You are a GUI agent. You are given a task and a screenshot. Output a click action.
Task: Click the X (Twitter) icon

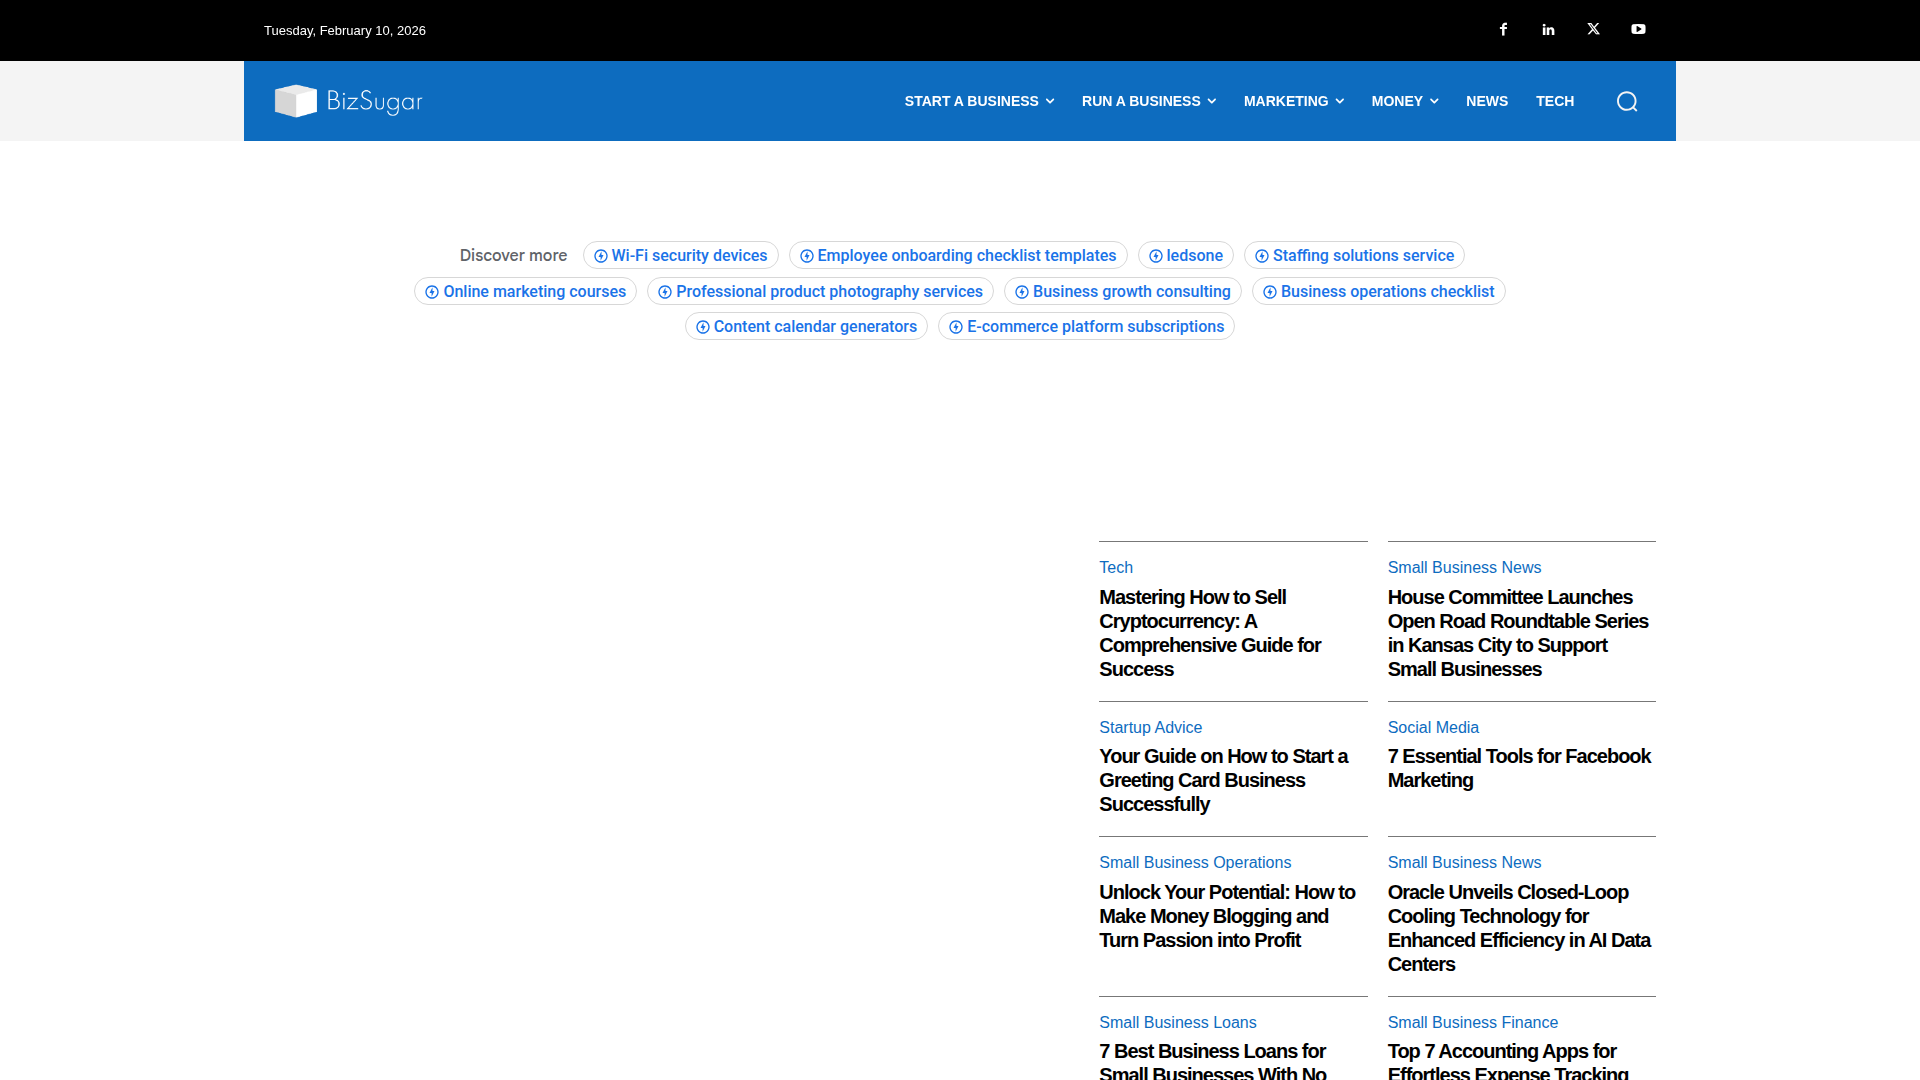pos(1593,29)
